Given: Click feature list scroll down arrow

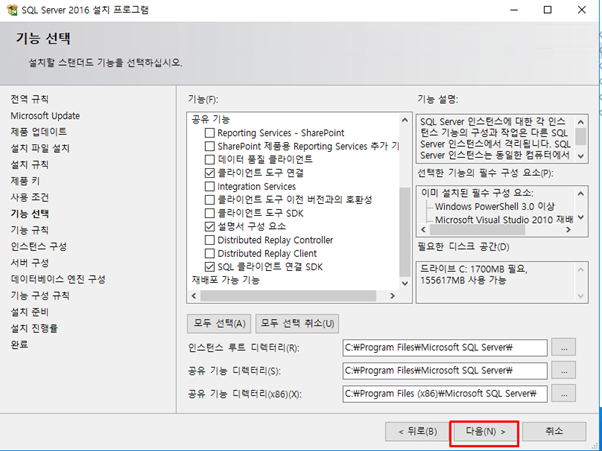Looking at the screenshot, I should tap(405, 283).
